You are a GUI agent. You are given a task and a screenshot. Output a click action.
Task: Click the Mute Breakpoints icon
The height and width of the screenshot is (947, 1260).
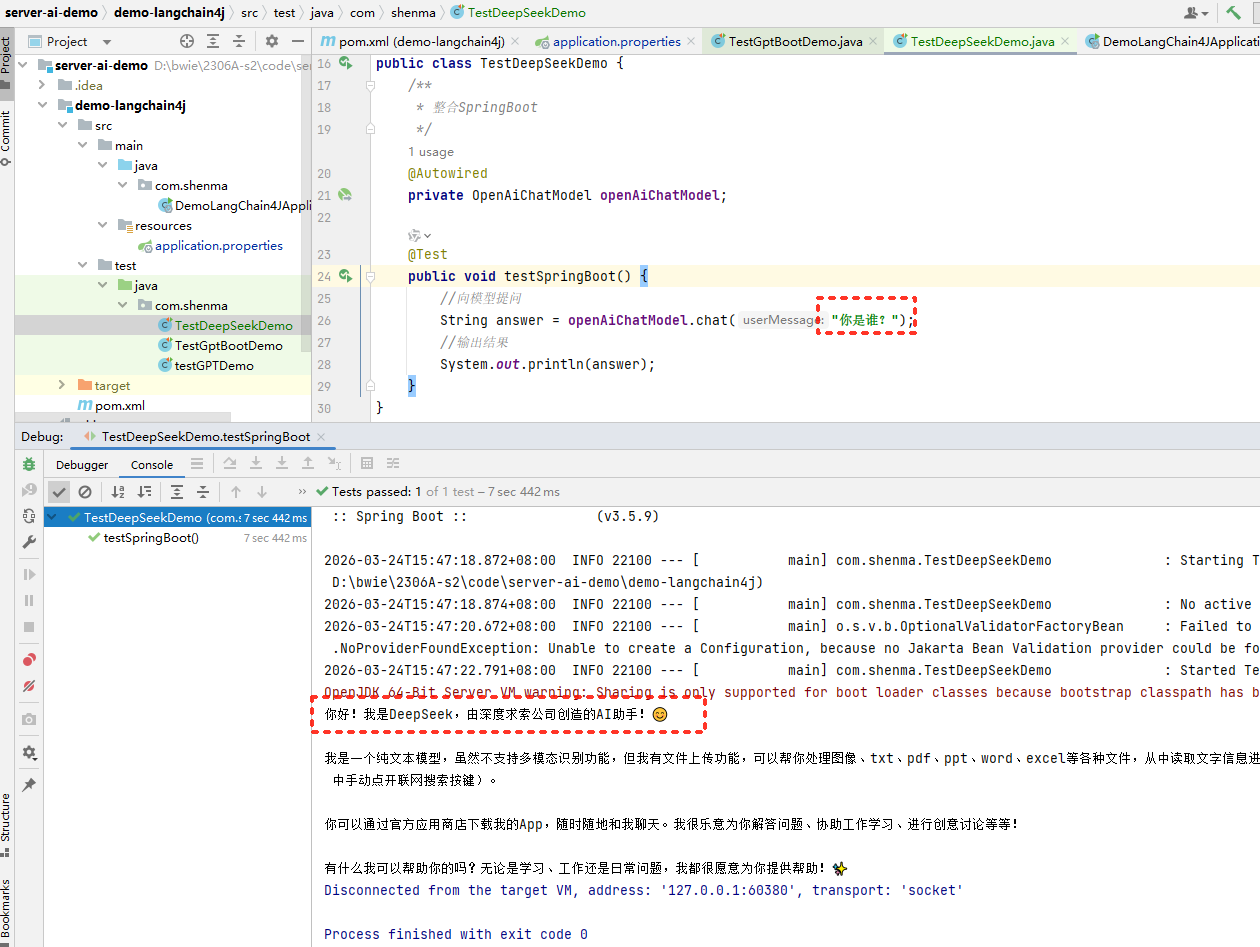click(x=29, y=686)
